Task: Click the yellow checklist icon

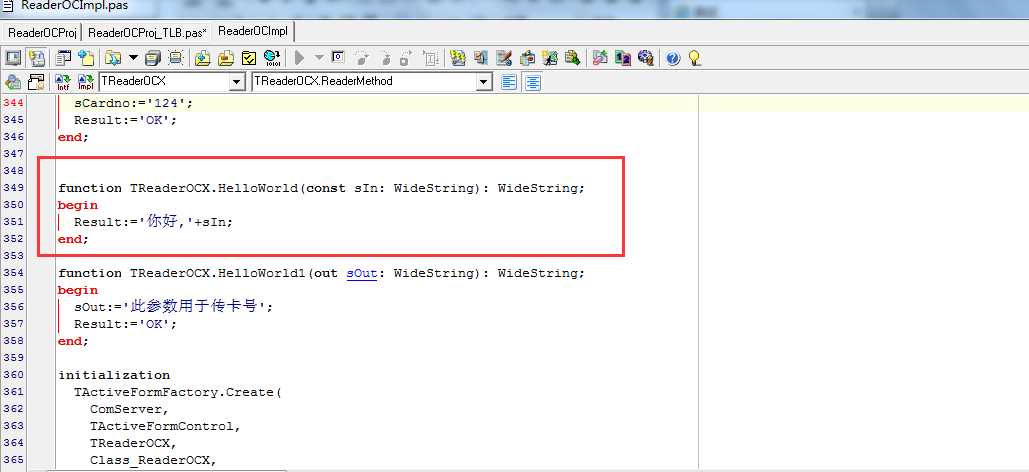Action: point(249,58)
